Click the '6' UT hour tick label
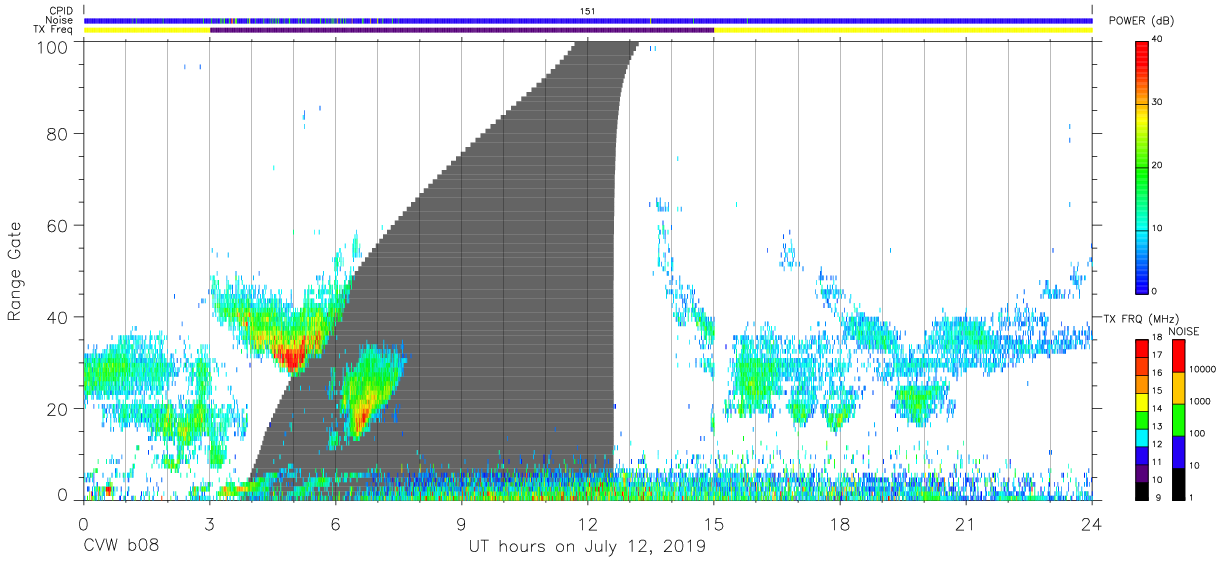The width and height of the screenshot is (1228, 567). point(335,523)
